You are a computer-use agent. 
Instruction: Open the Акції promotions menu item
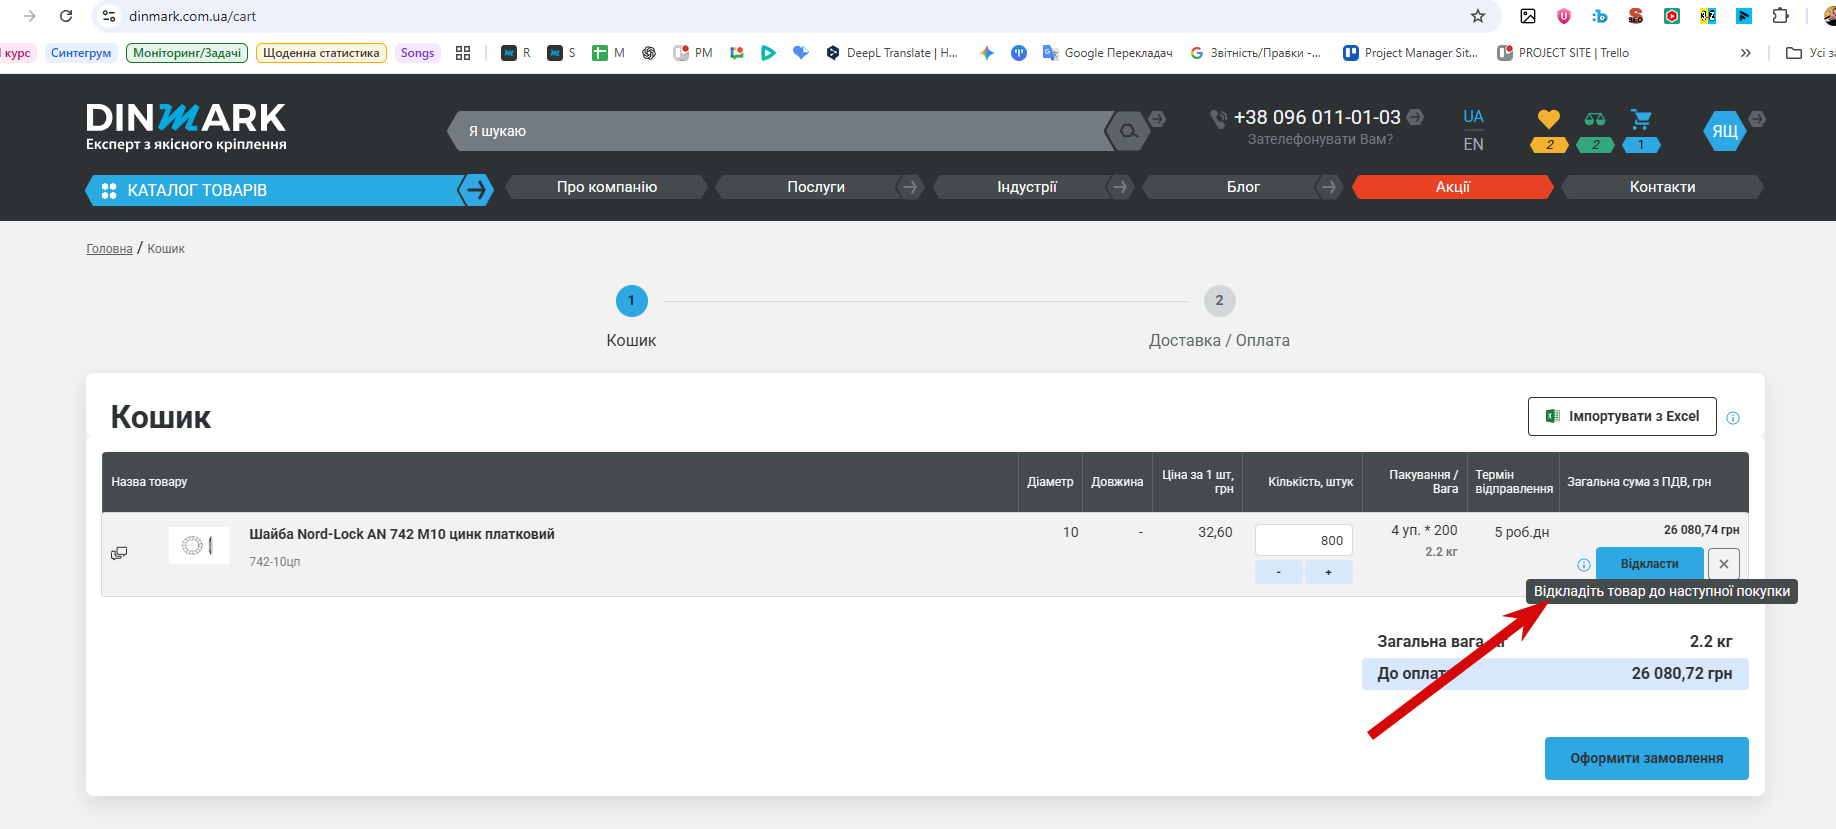1453,187
